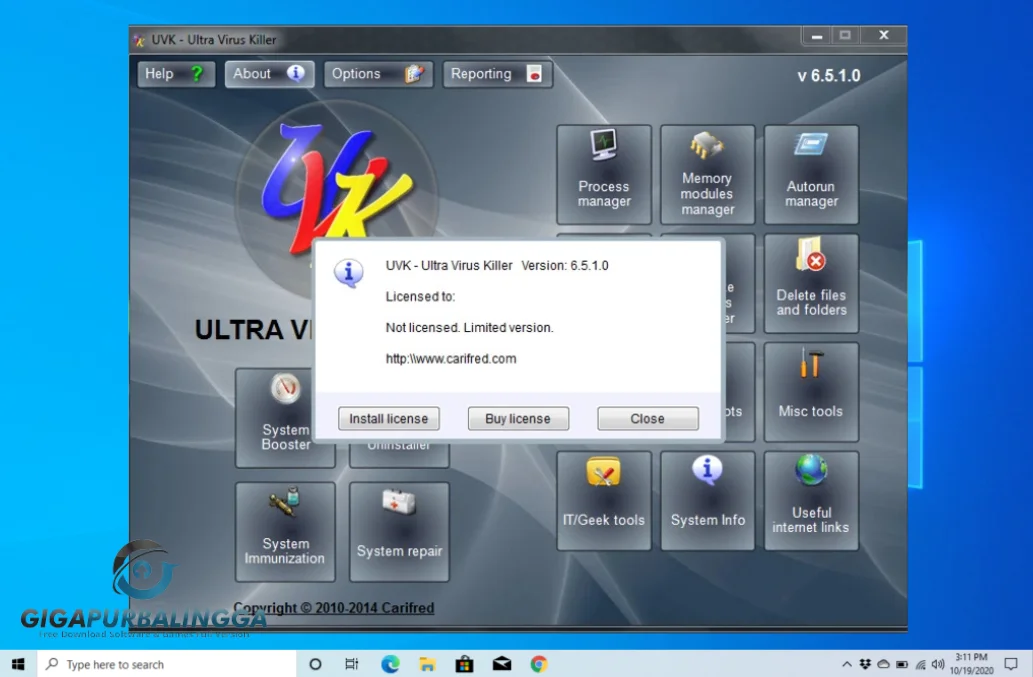
Task: Click the Buy license button
Action: point(518,418)
